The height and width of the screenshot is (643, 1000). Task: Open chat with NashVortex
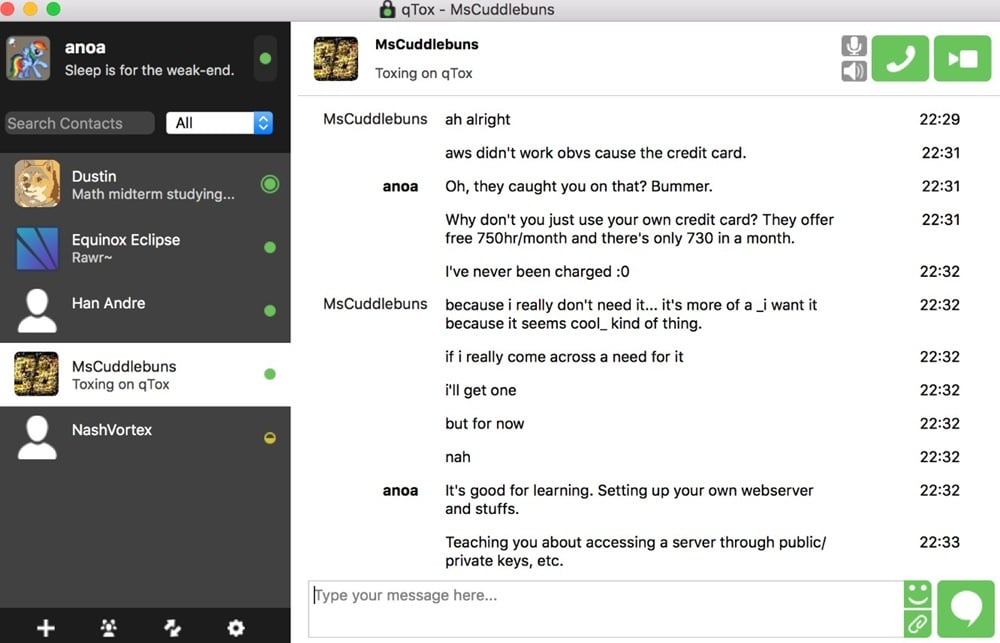145,438
